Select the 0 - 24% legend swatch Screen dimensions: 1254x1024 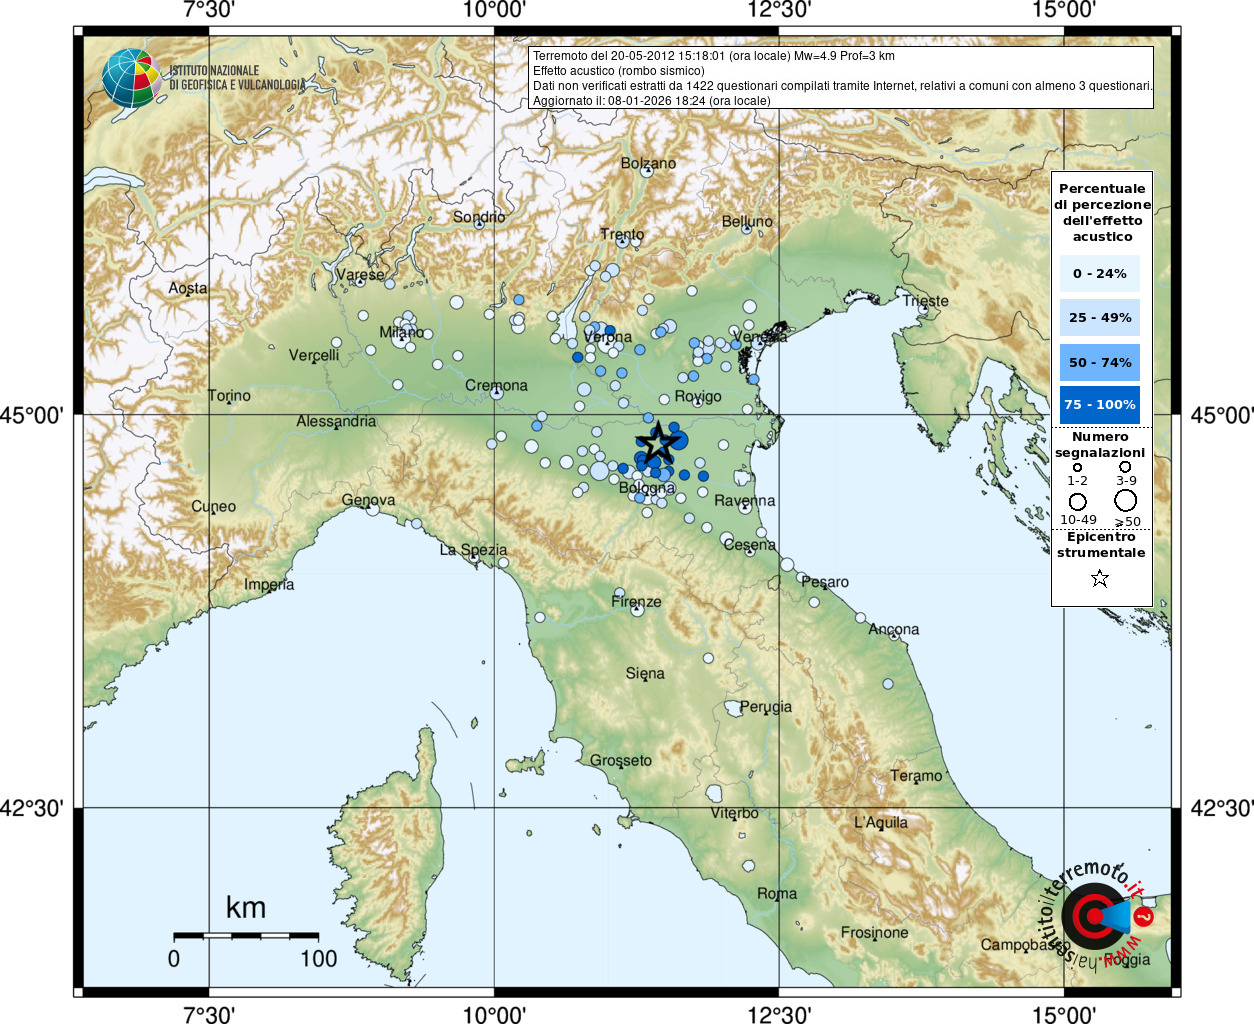(1100, 273)
